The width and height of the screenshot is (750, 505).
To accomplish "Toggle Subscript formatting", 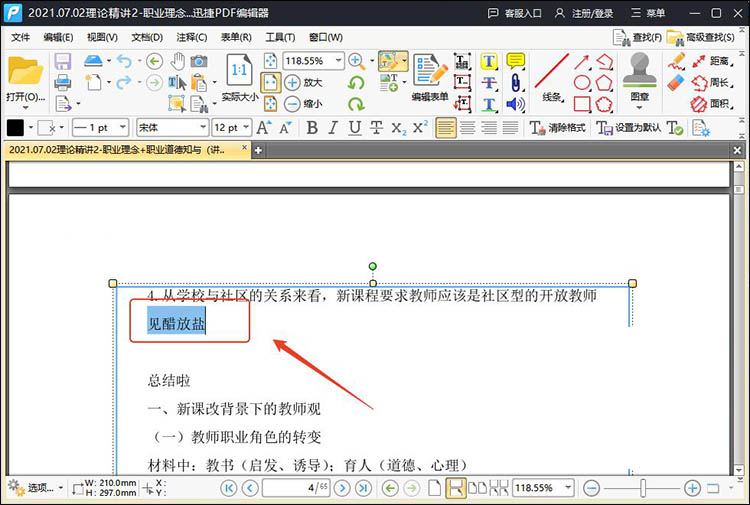I will (x=398, y=128).
